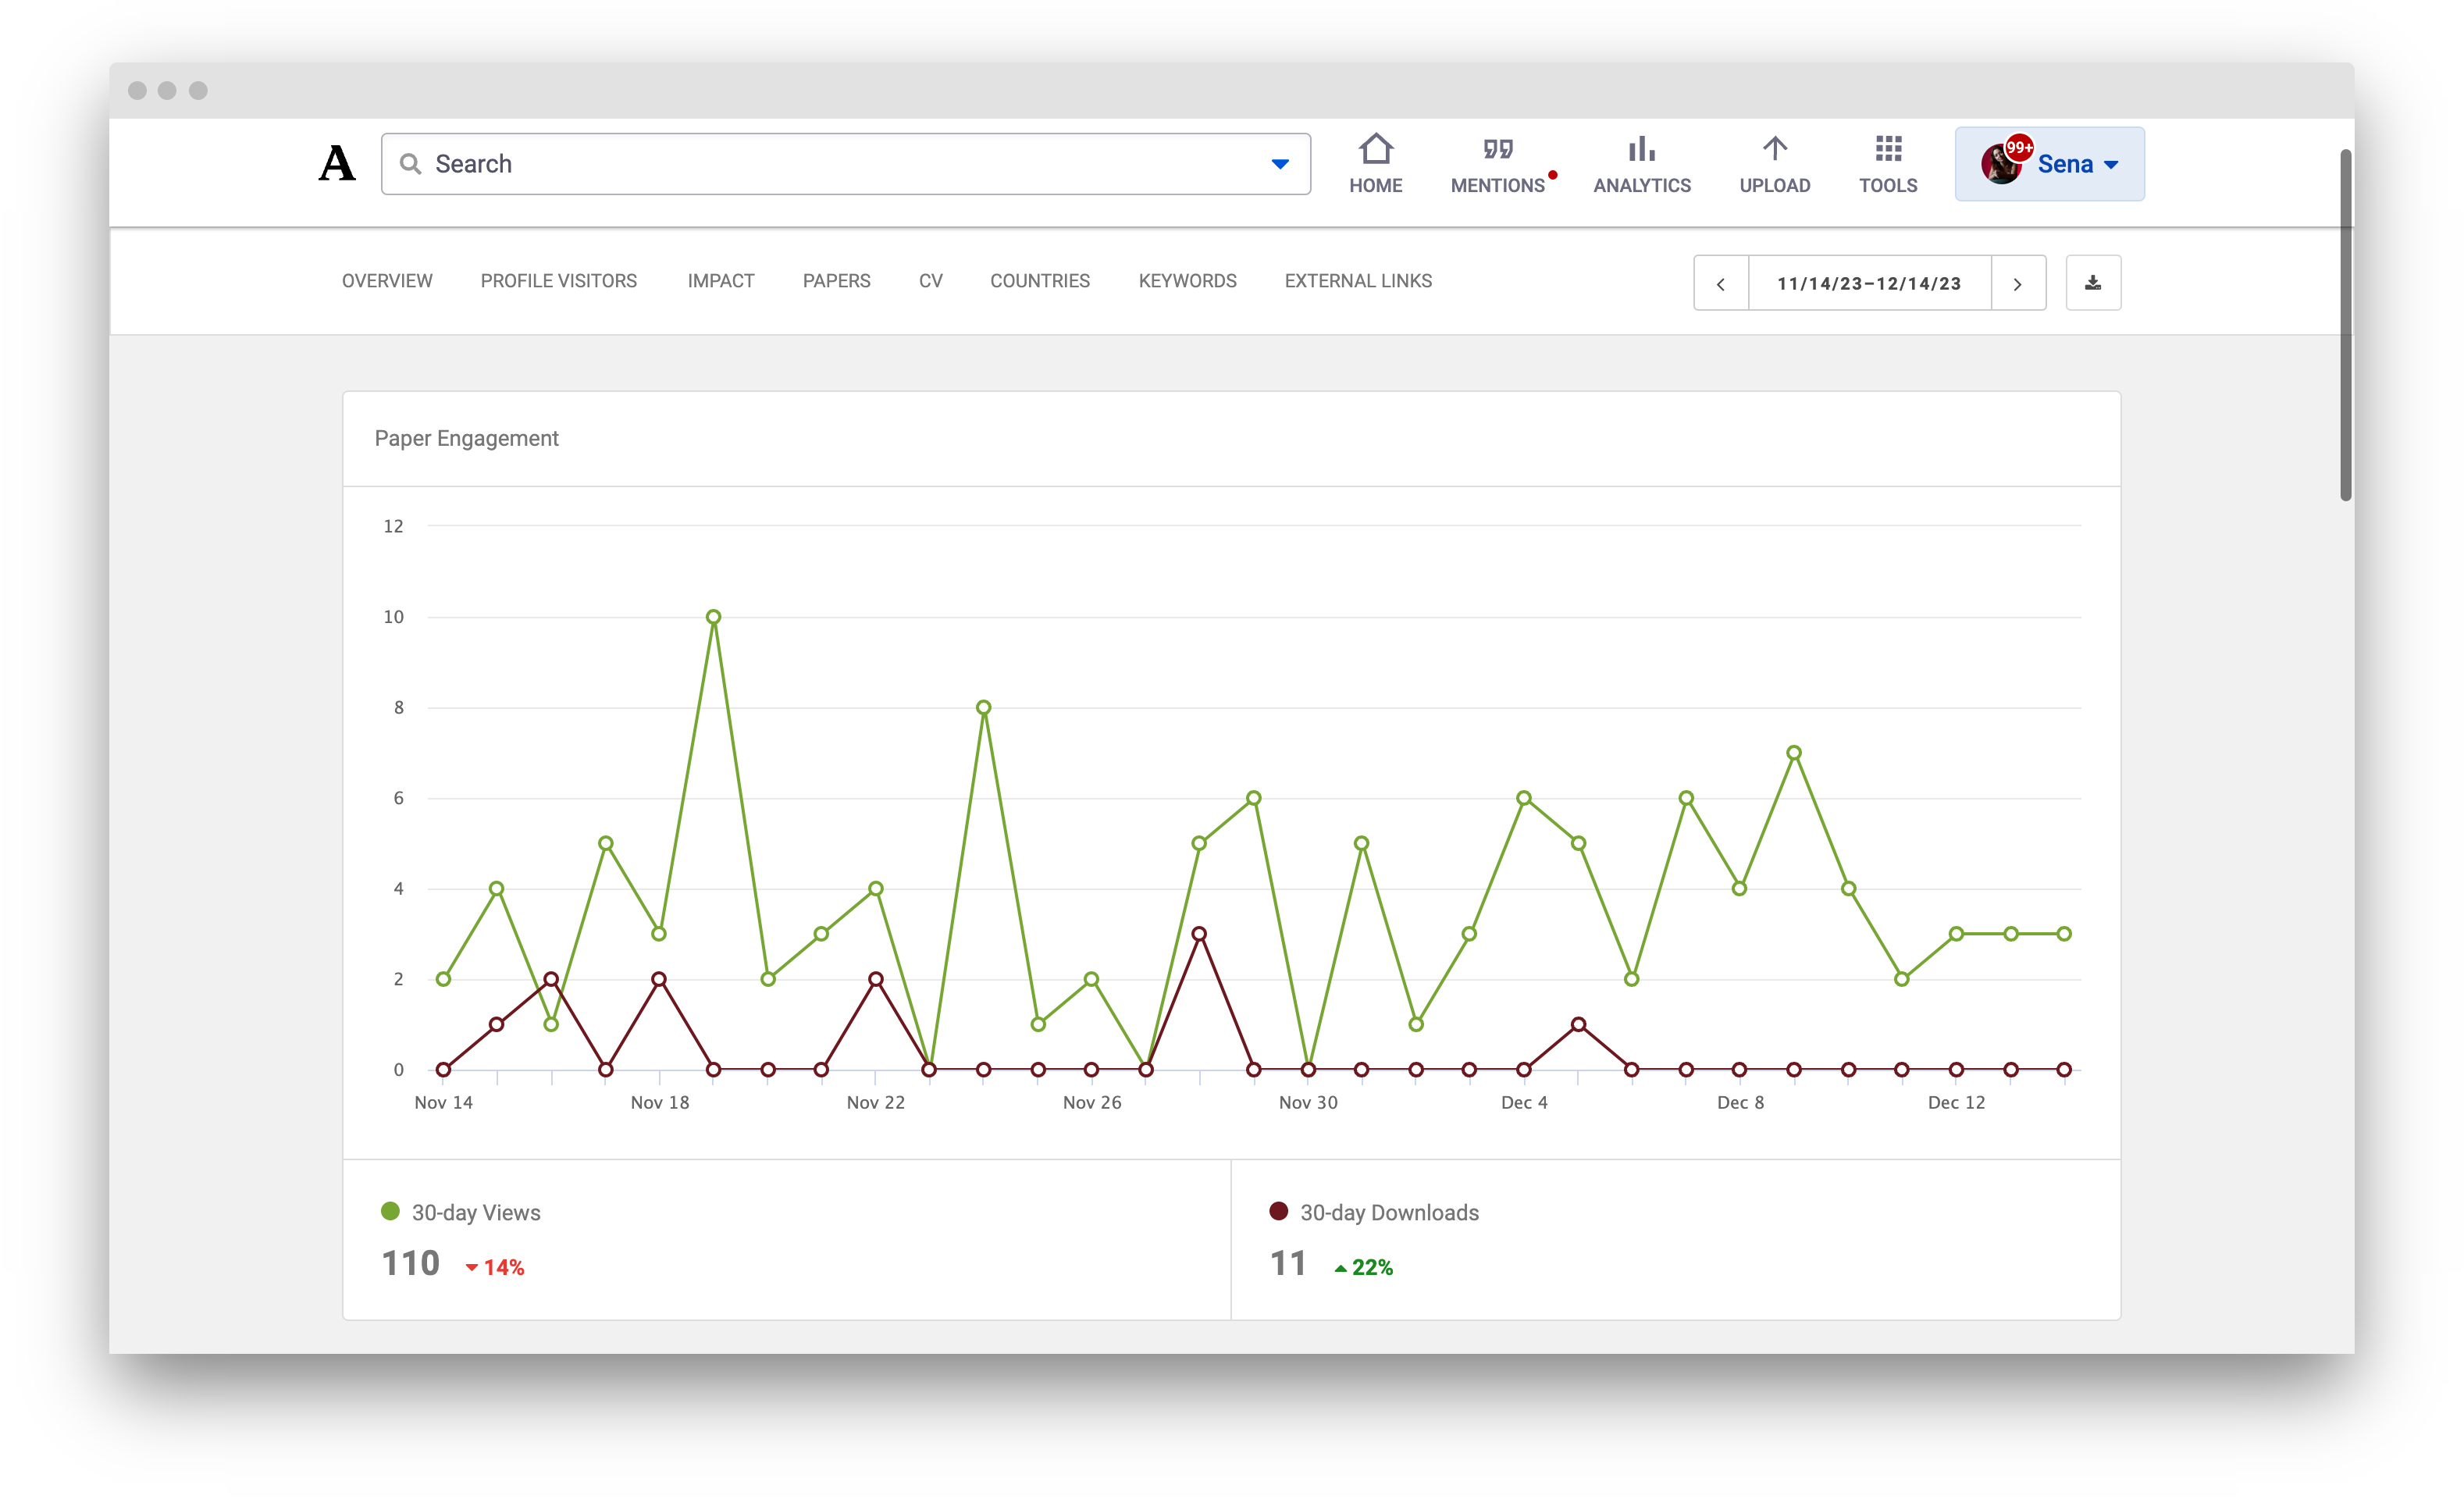Click the Academia 'A' logo
This screenshot has width=2464, height=1510.
[x=337, y=163]
